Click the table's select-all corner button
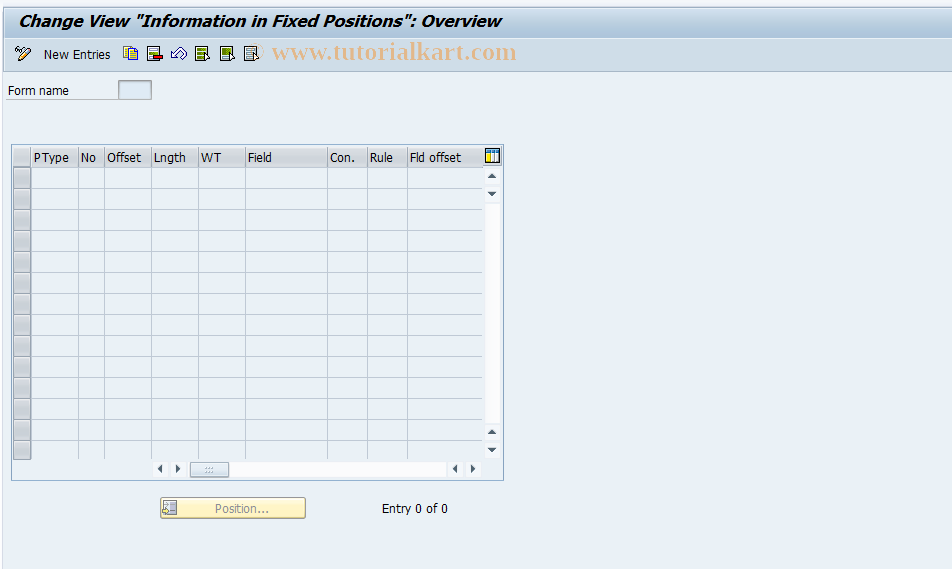952x569 pixels. 22,157
